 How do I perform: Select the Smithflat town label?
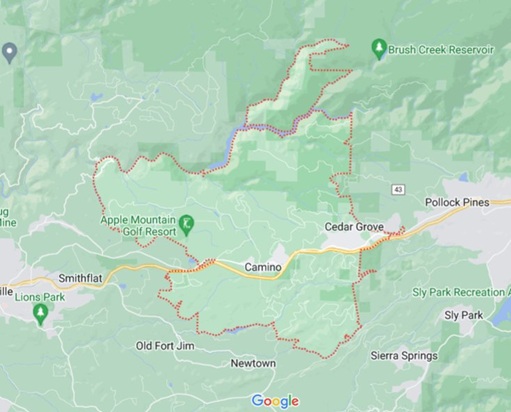pyautogui.click(x=80, y=278)
